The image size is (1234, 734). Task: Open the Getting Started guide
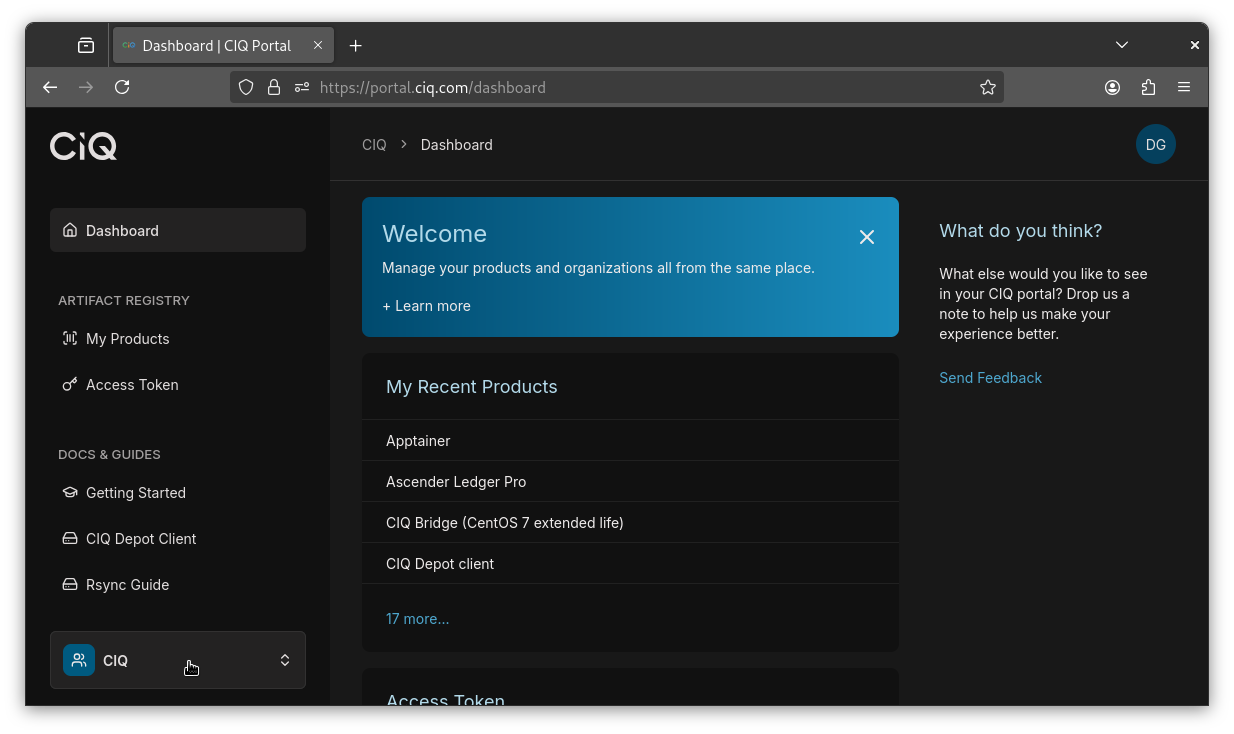(135, 493)
